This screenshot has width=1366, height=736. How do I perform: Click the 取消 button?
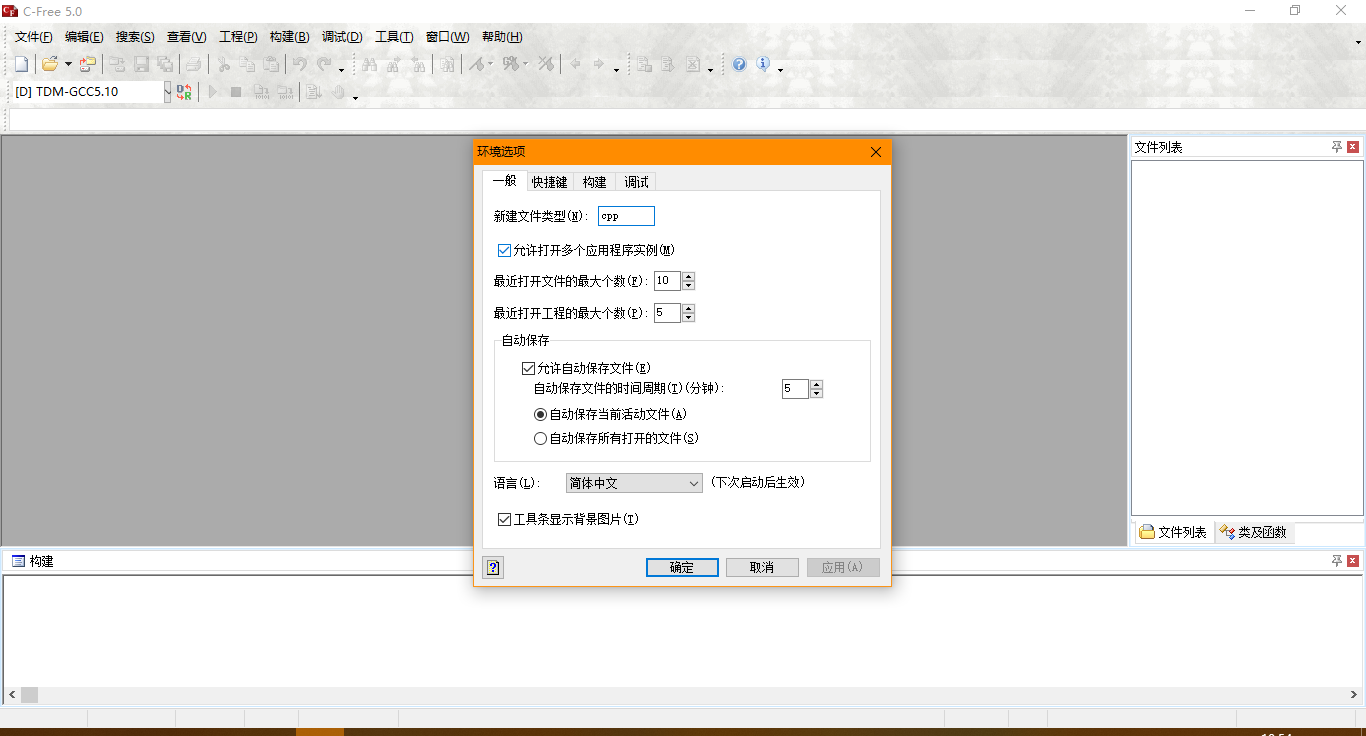[762, 568]
